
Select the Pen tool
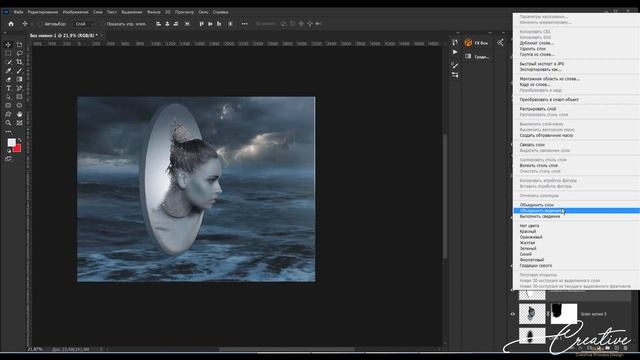(x=19, y=88)
